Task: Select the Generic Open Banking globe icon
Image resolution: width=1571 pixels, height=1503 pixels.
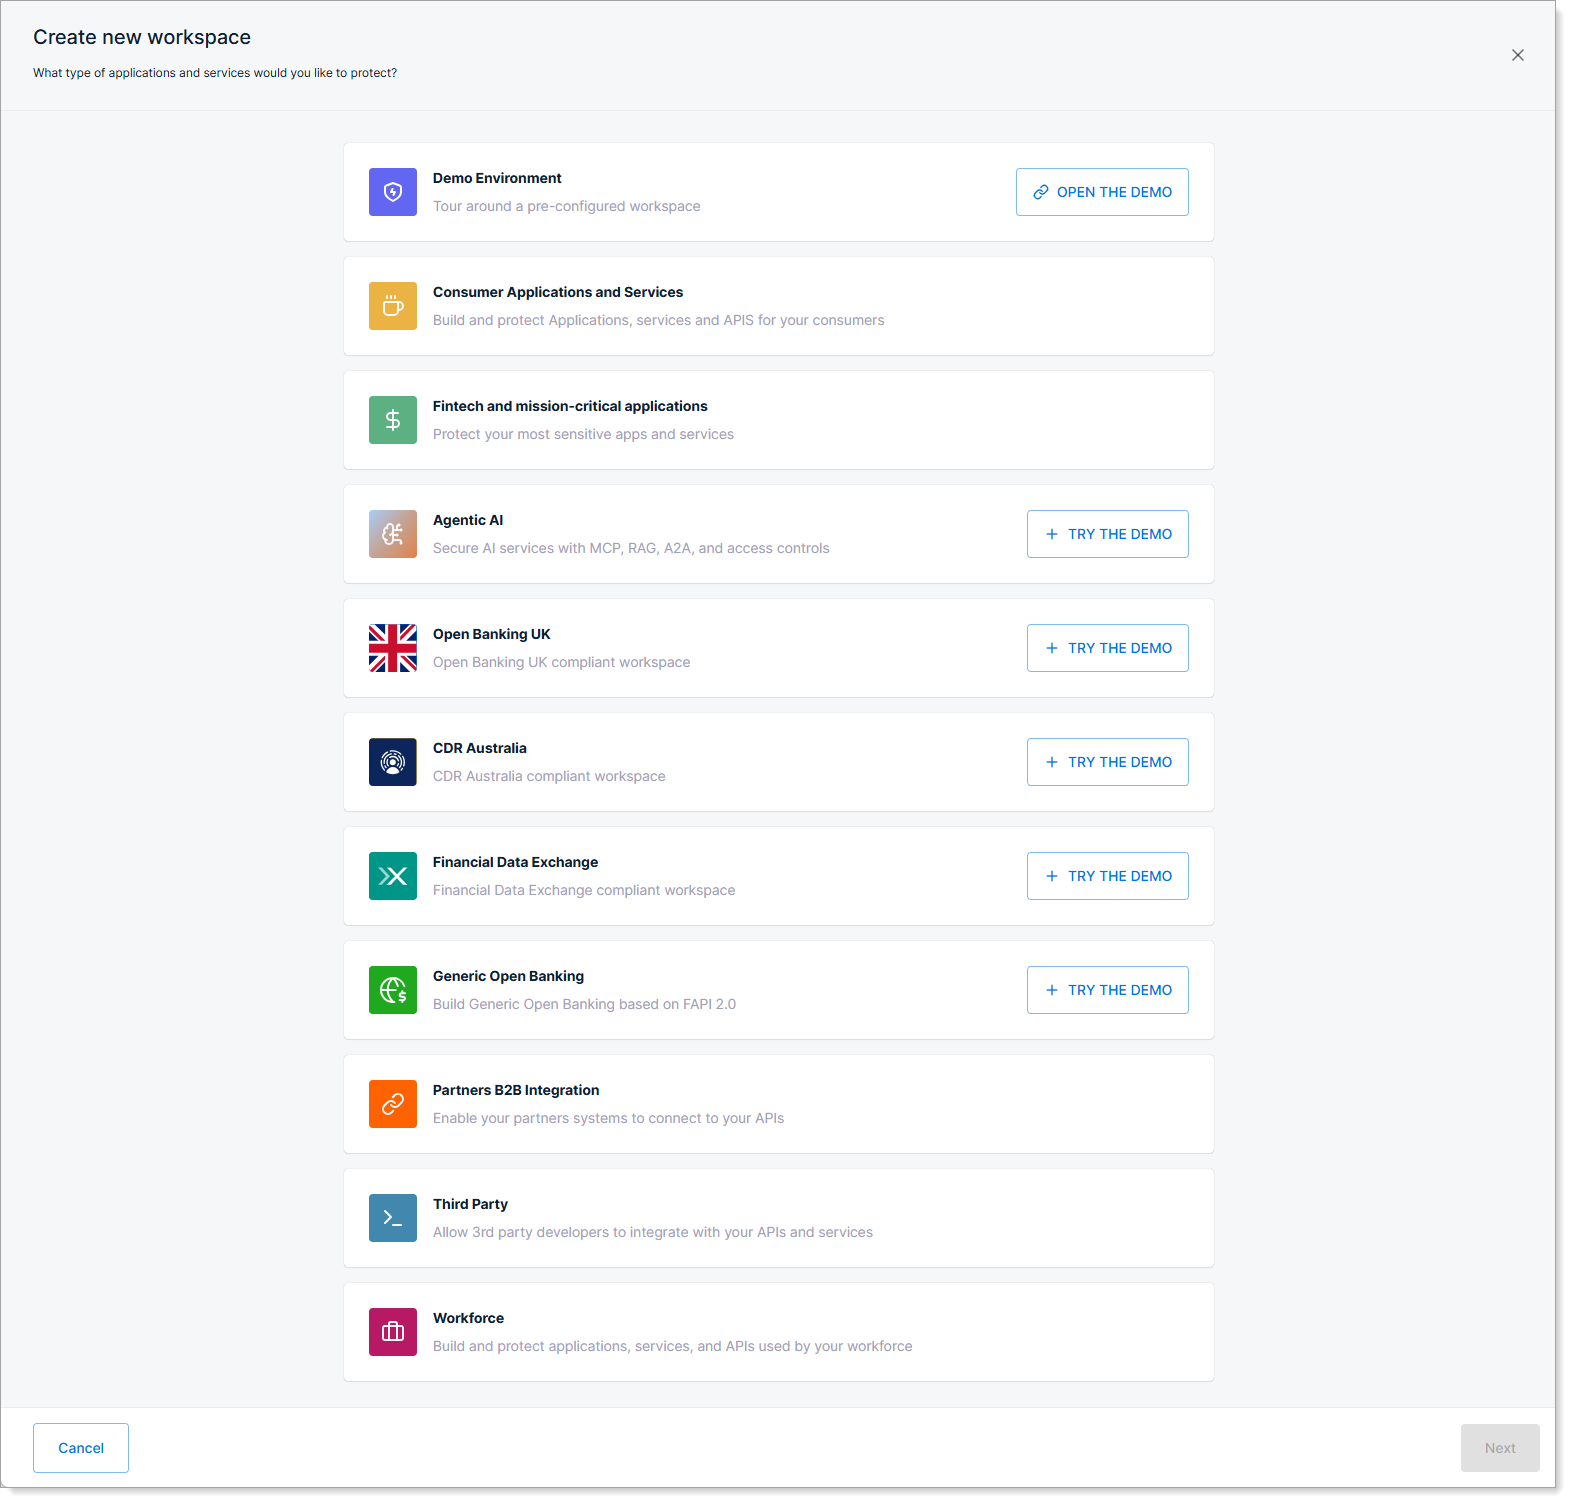Action: pos(392,990)
